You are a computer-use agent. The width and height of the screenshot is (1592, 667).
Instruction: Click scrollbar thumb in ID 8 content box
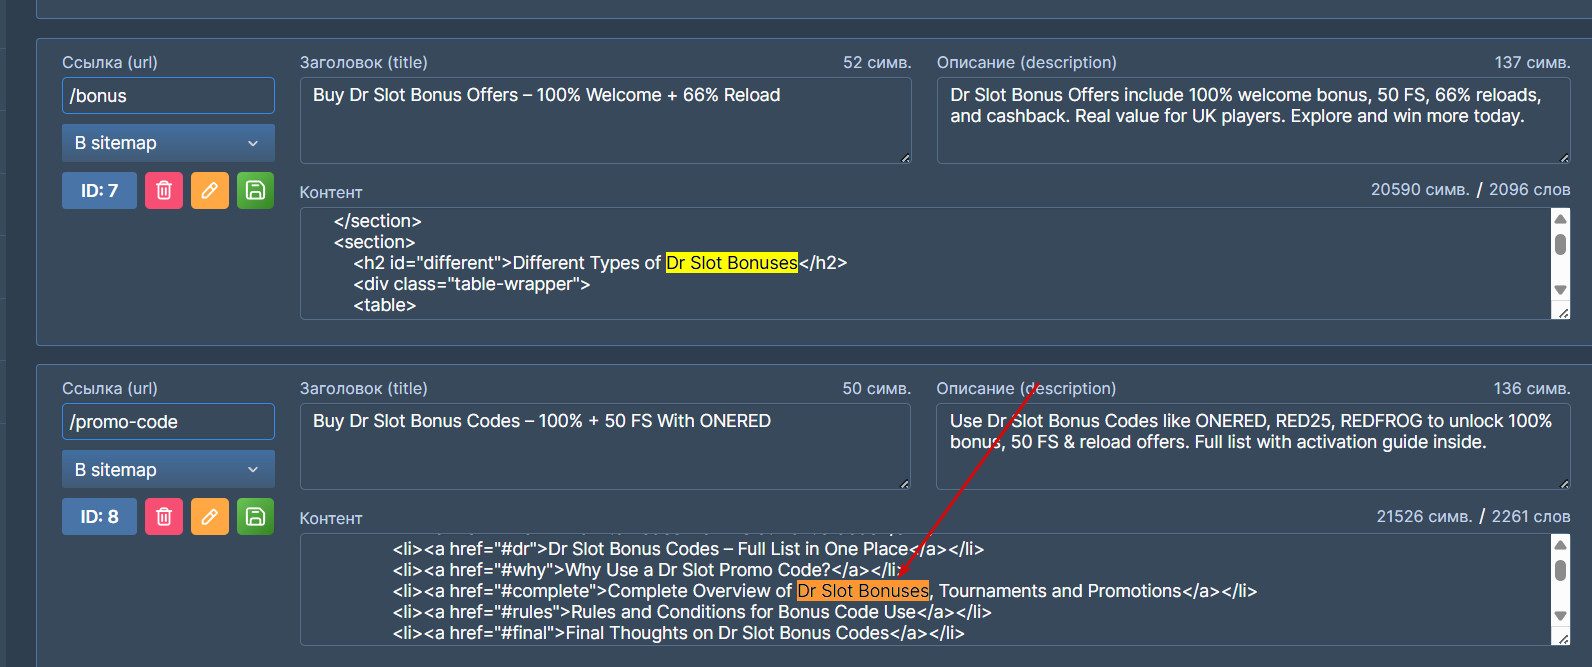1560,570
